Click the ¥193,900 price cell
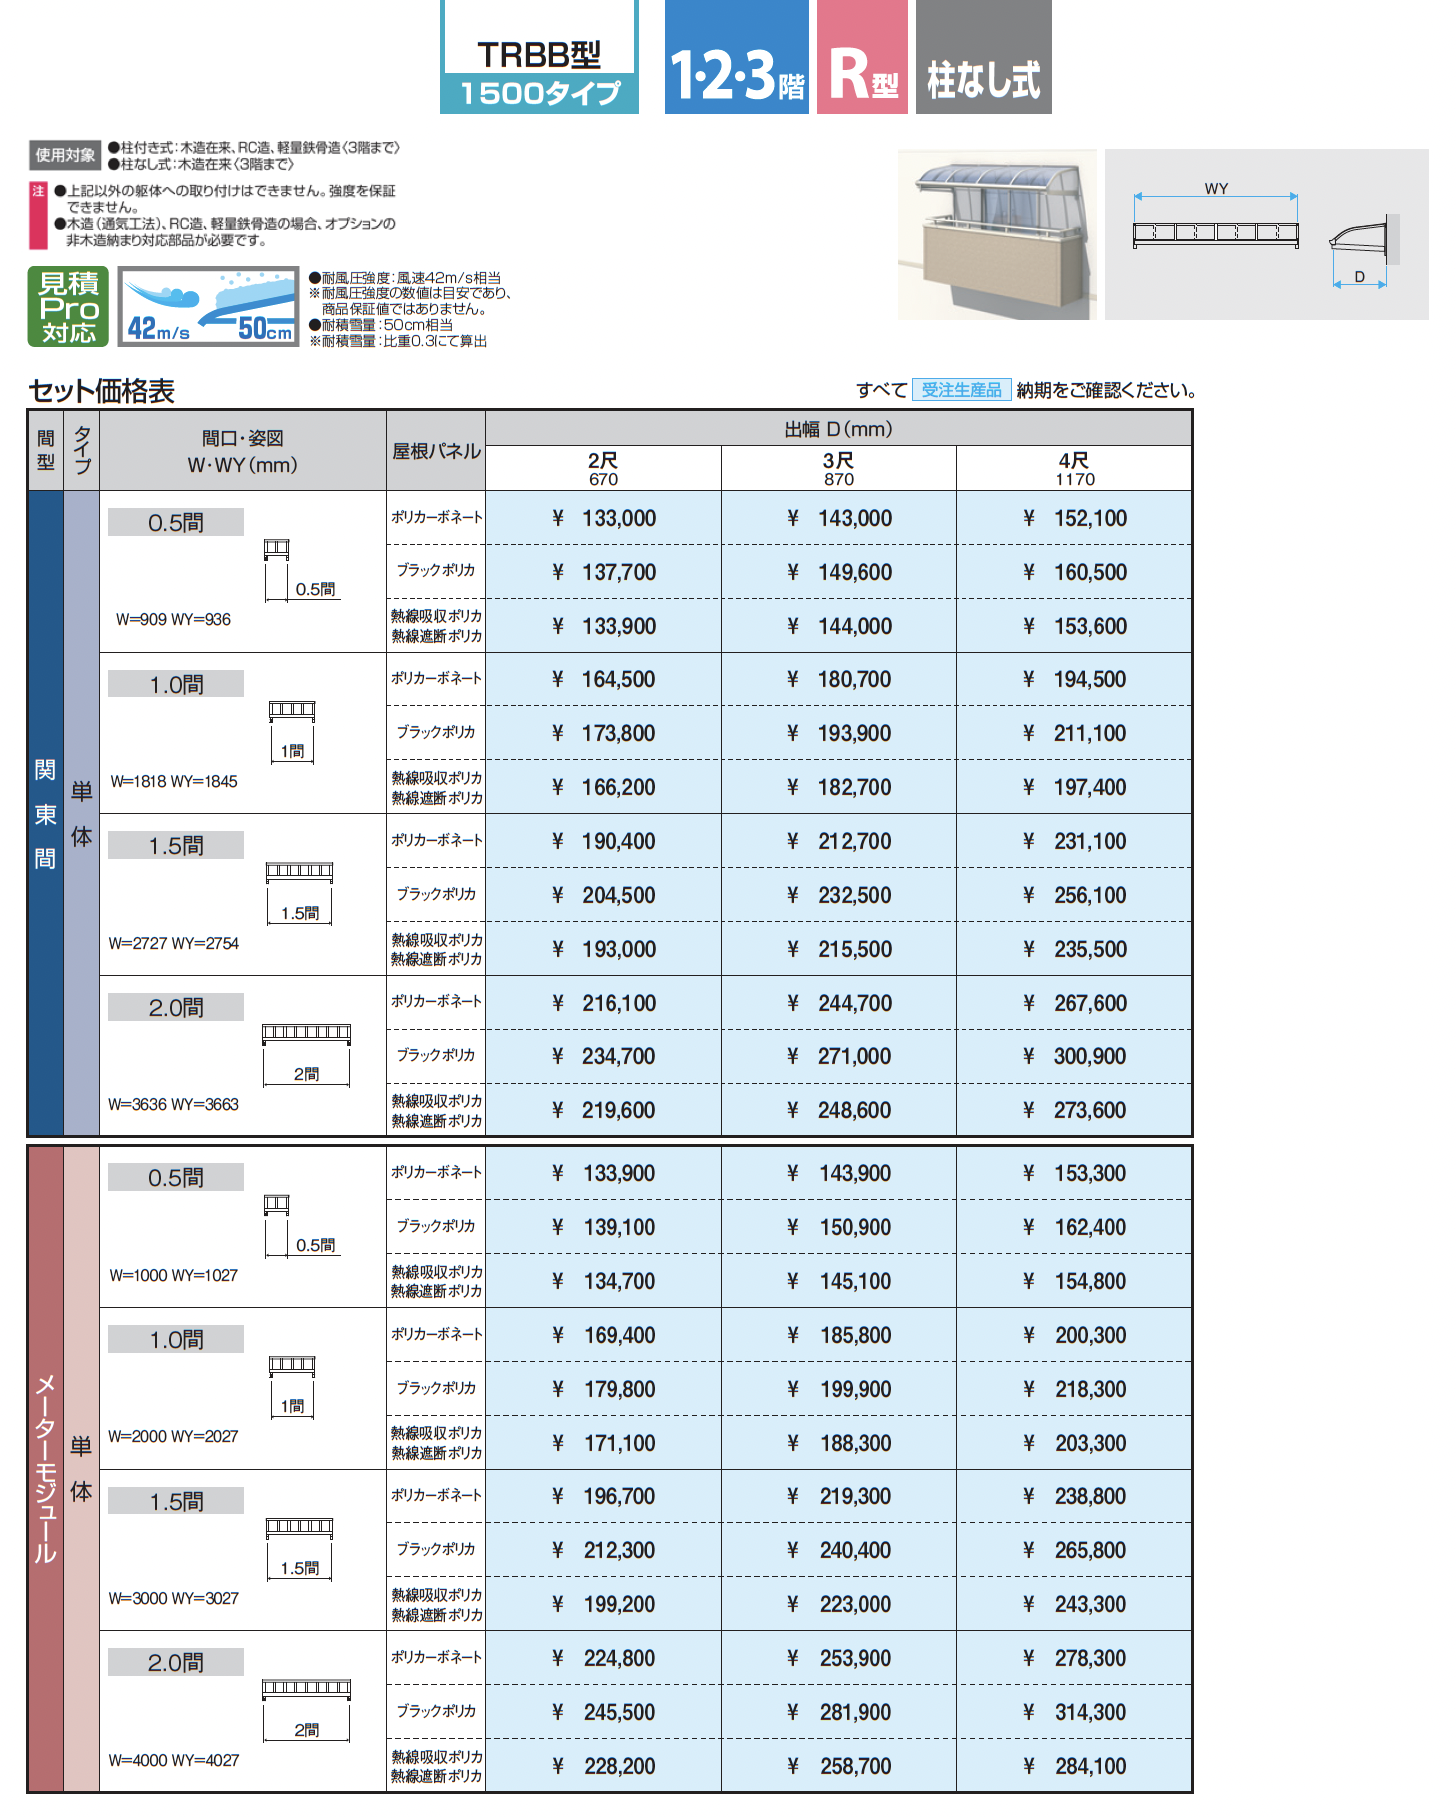 [839, 733]
